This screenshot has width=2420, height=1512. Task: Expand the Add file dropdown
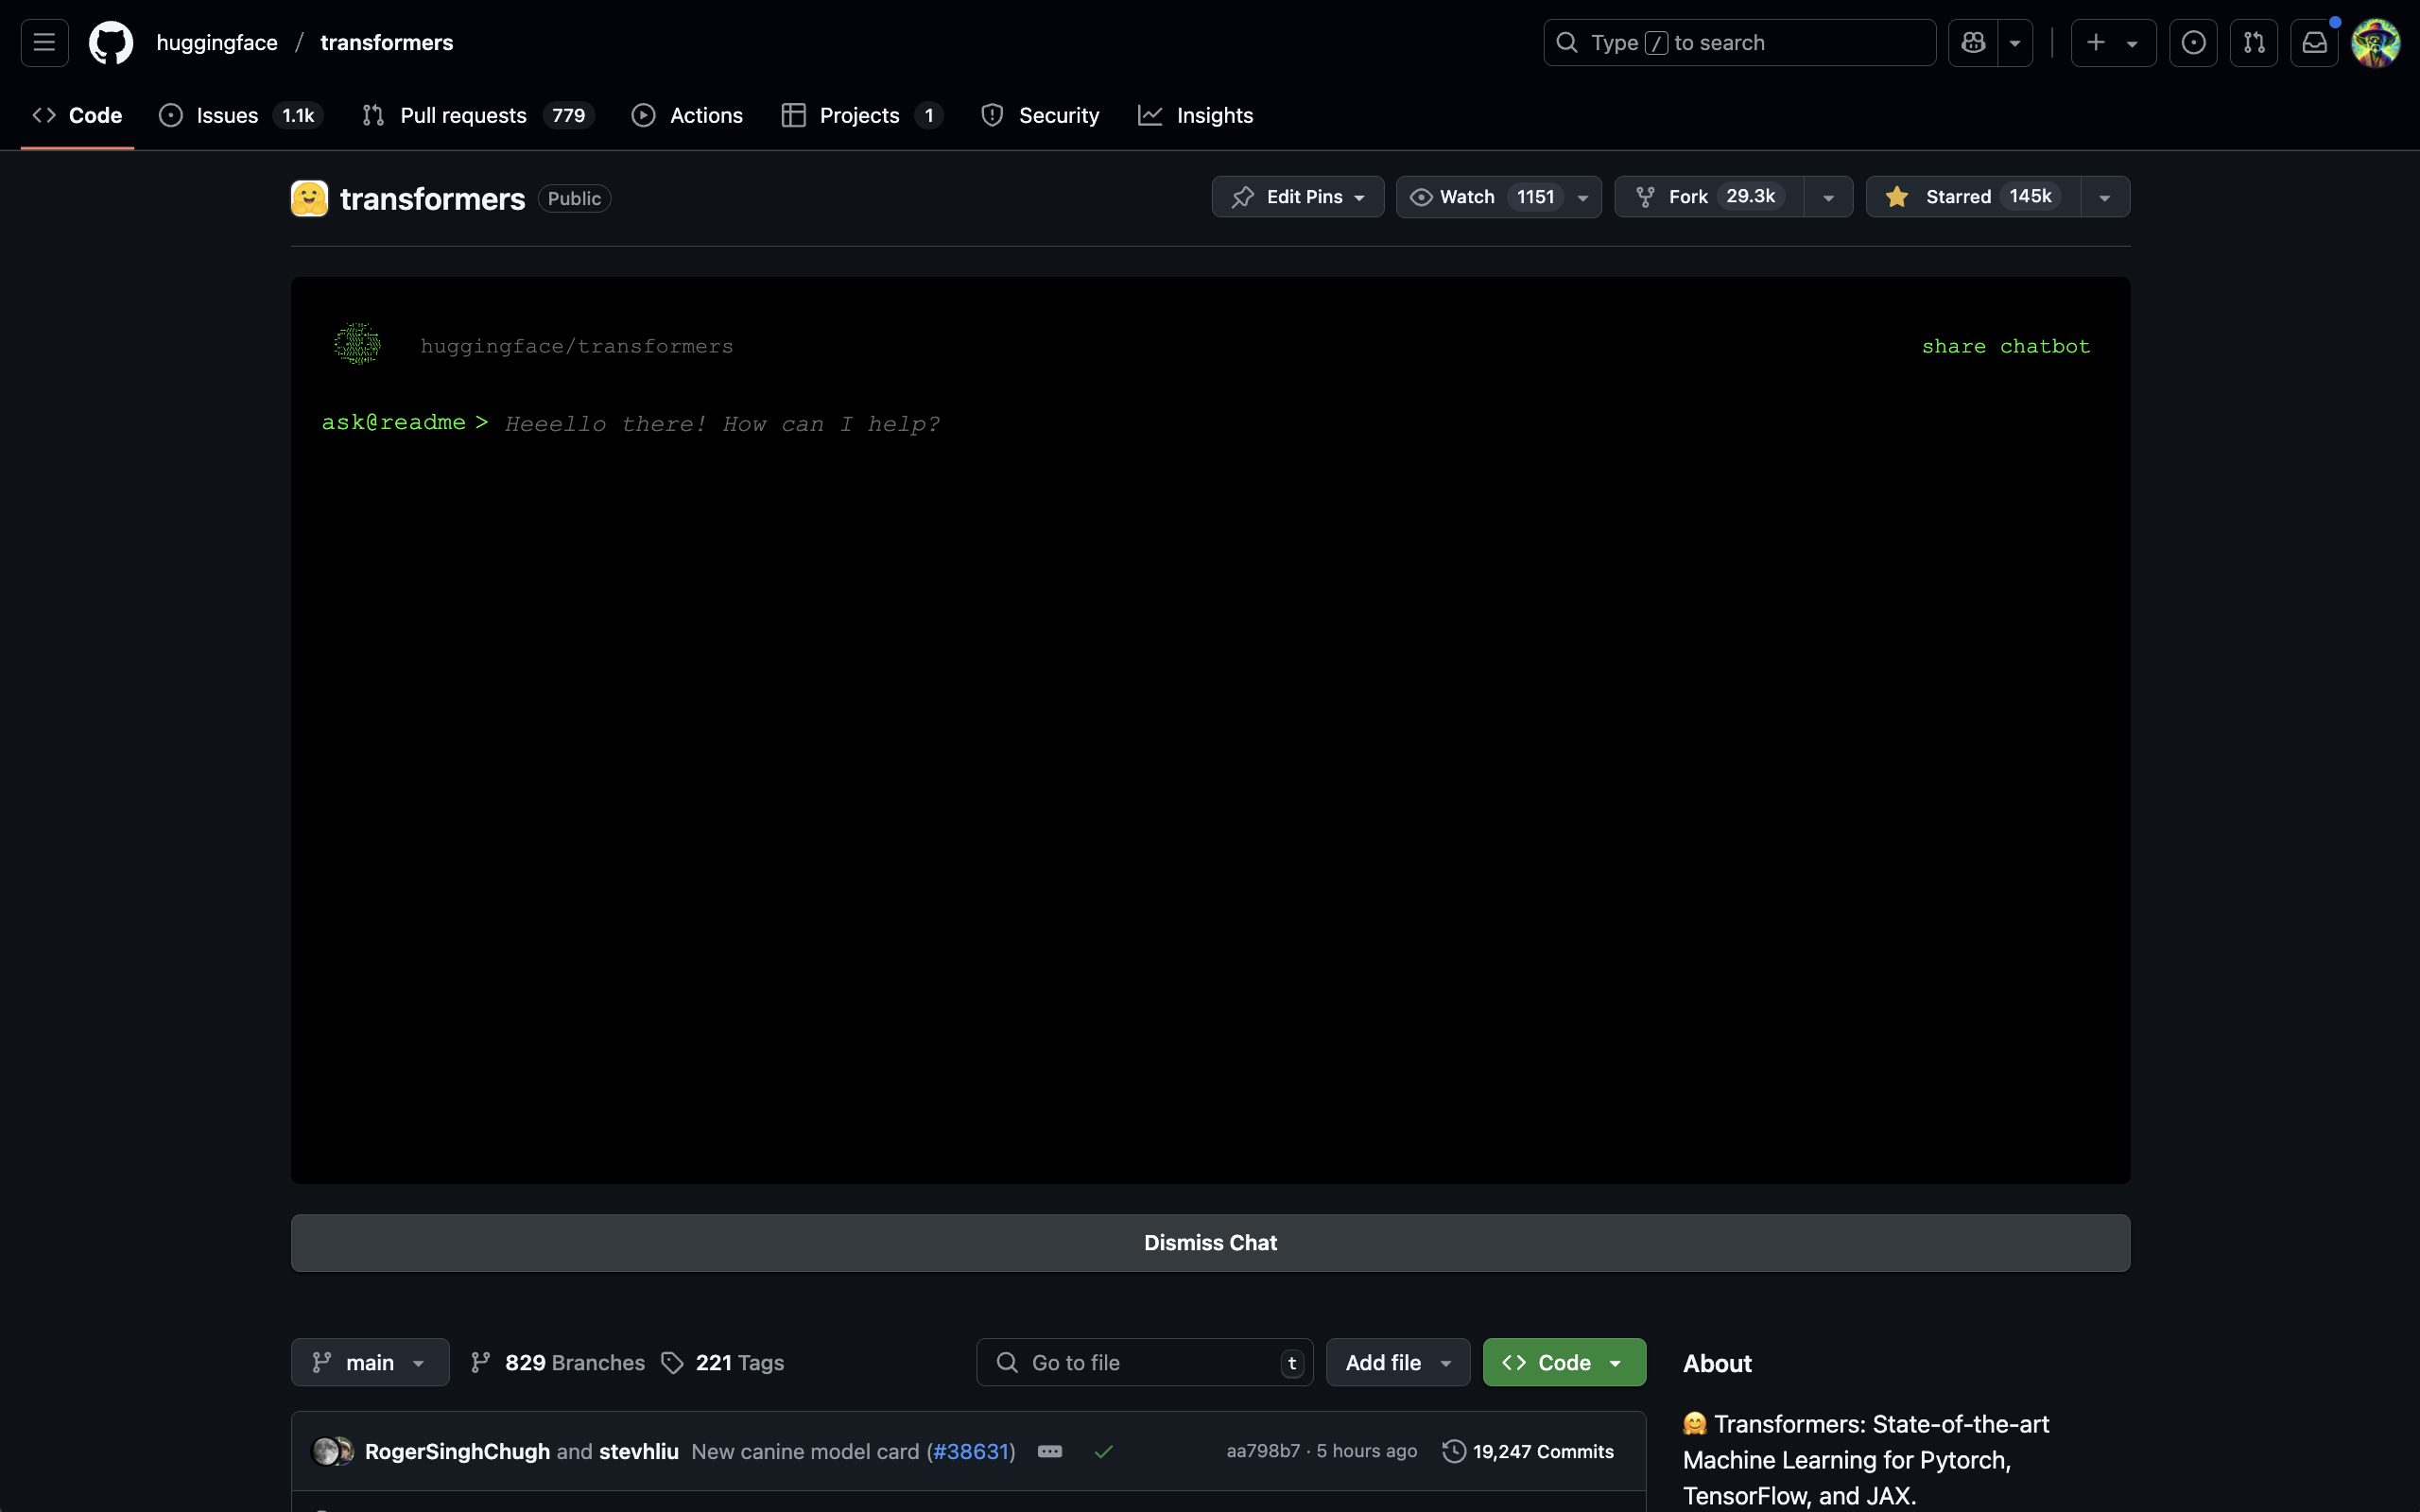[x=1397, y=1361]
